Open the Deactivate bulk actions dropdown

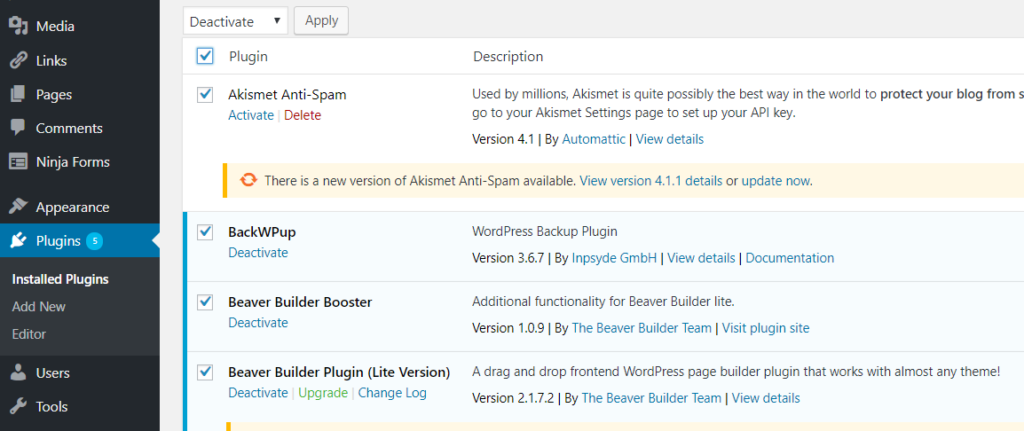[x=236, y=21]
